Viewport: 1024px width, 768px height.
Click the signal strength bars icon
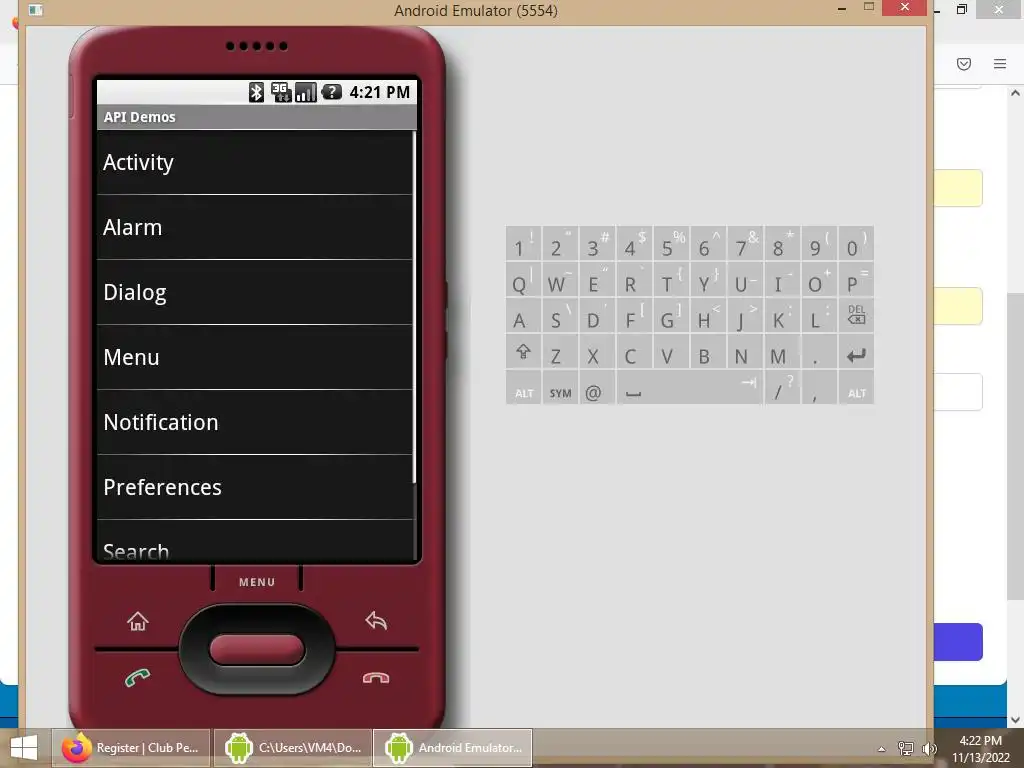306,92
